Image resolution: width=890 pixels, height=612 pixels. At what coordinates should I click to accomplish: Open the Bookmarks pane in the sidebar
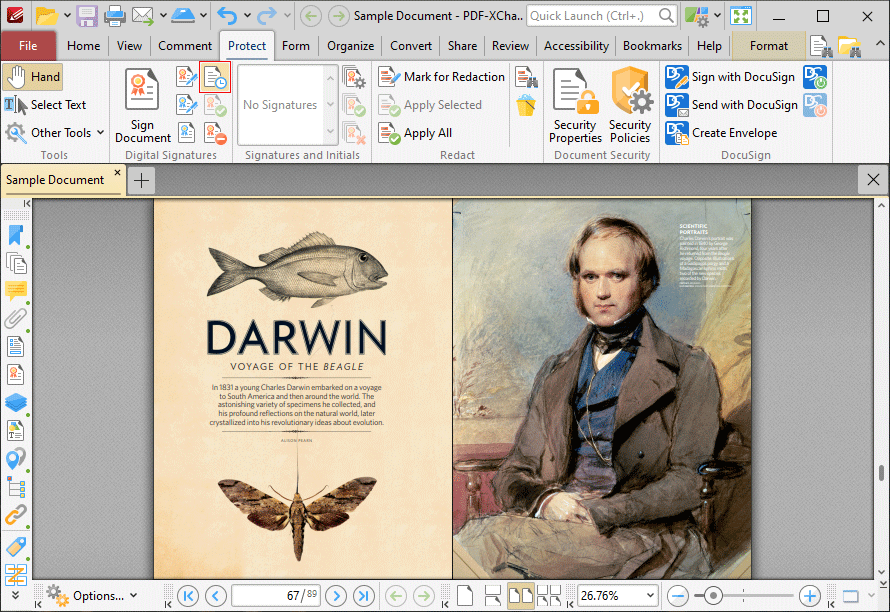(15, 236)
